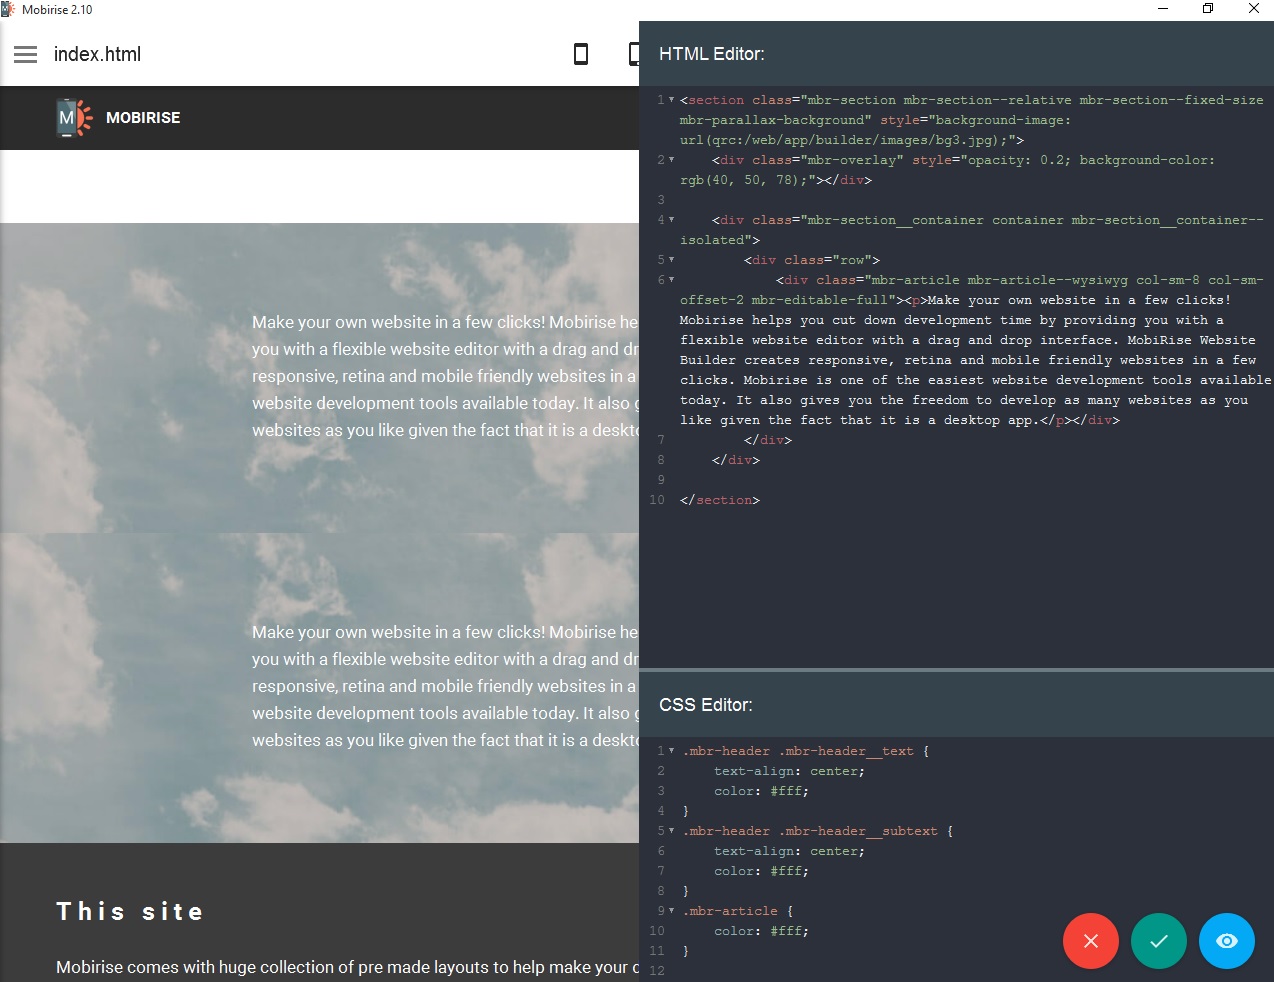Image resolution: width=1274 pixels, height=982 pixels.
Task: Cancel code edits with the red X button
Action: 1090,941
